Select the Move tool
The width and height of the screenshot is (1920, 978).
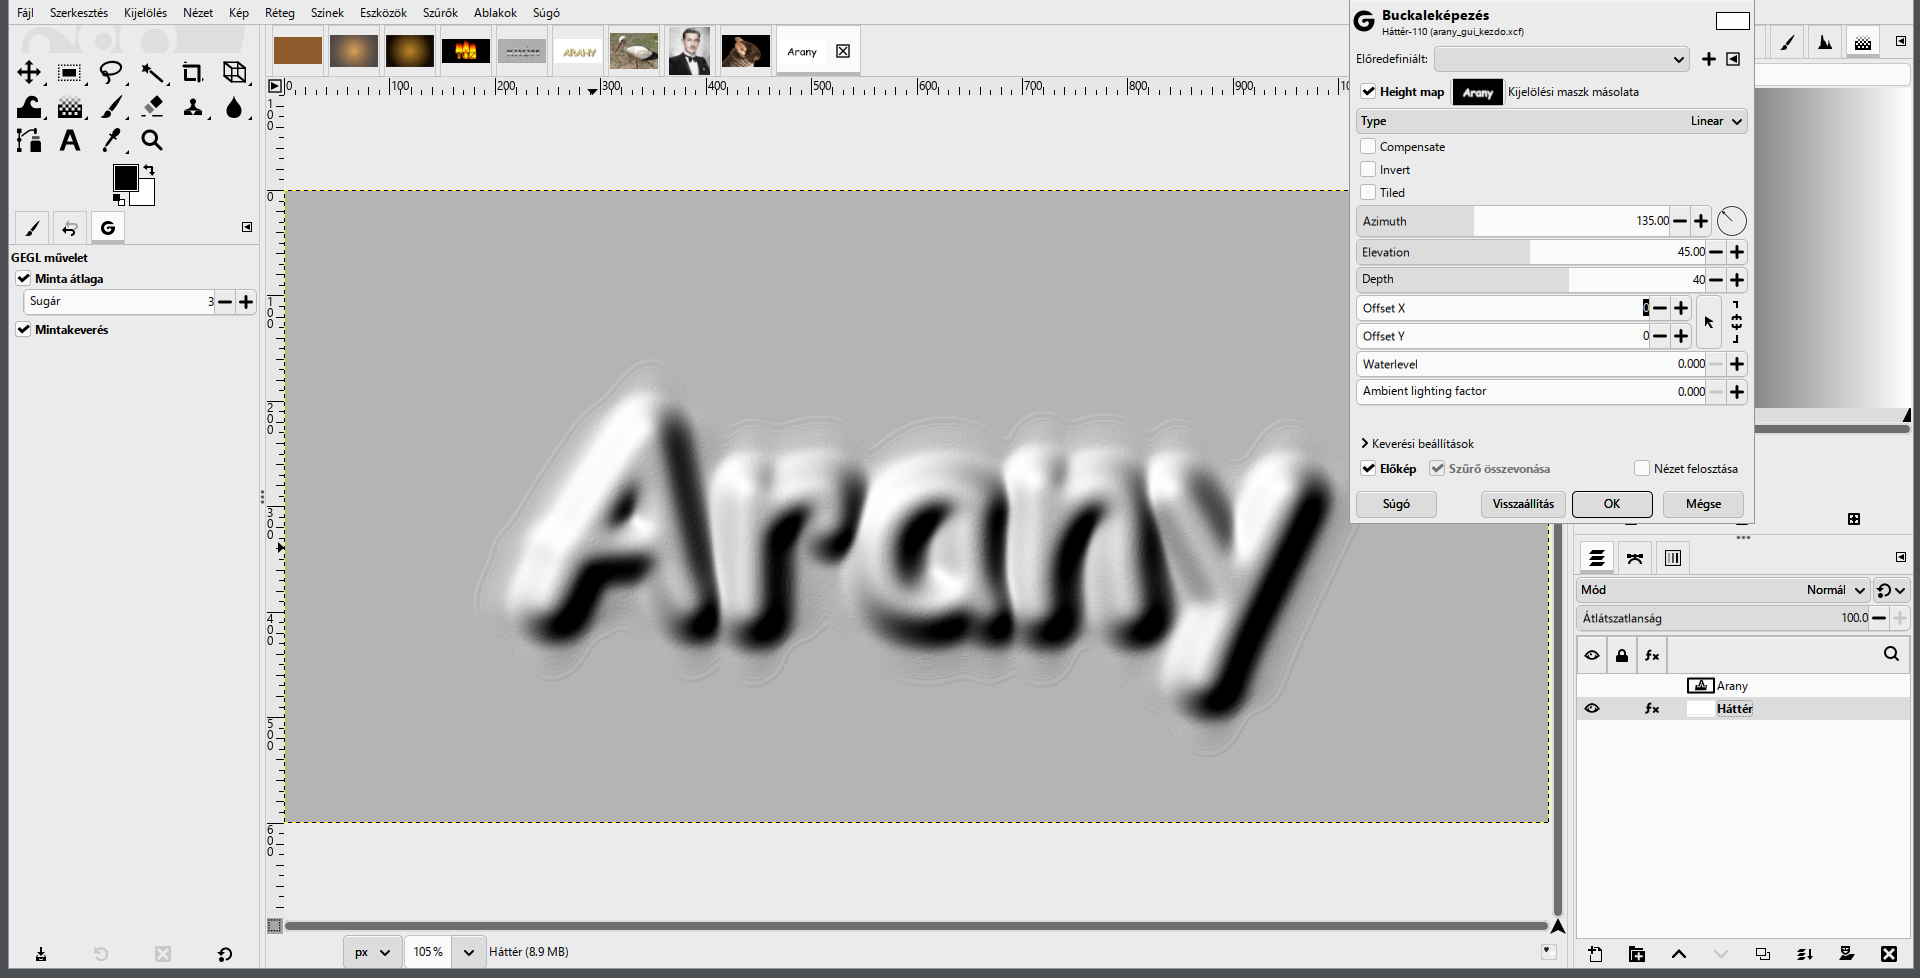click(29, 73)
